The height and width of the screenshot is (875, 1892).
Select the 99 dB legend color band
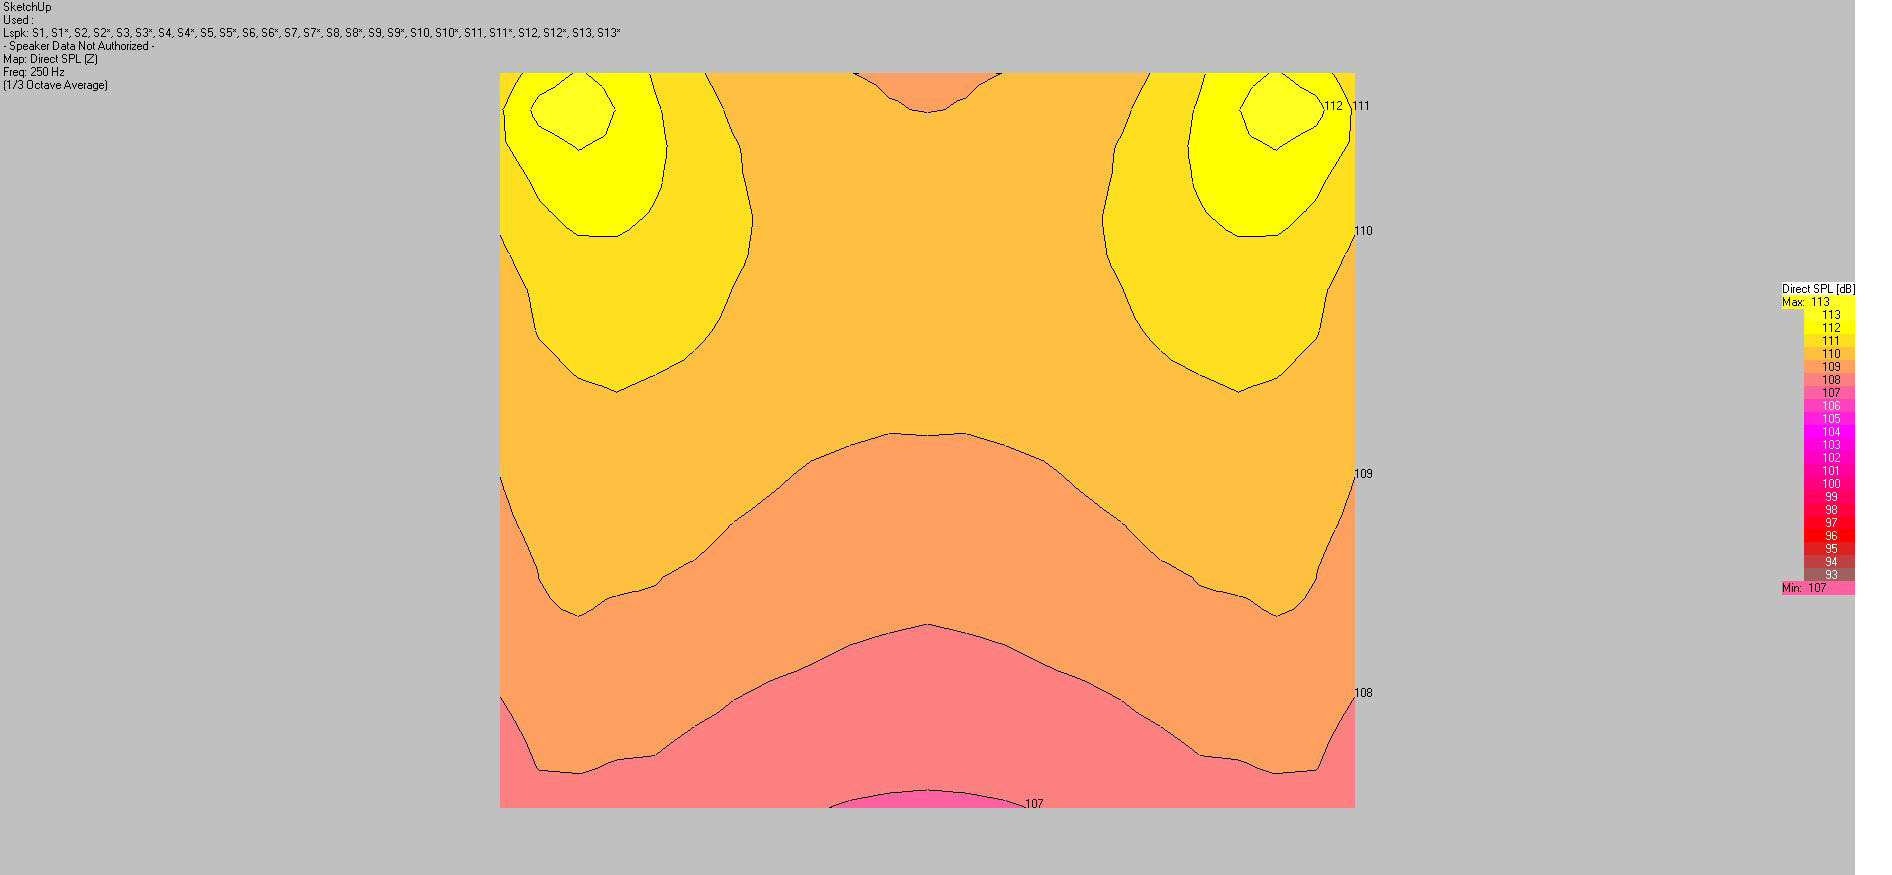[x=1829, y=497]
